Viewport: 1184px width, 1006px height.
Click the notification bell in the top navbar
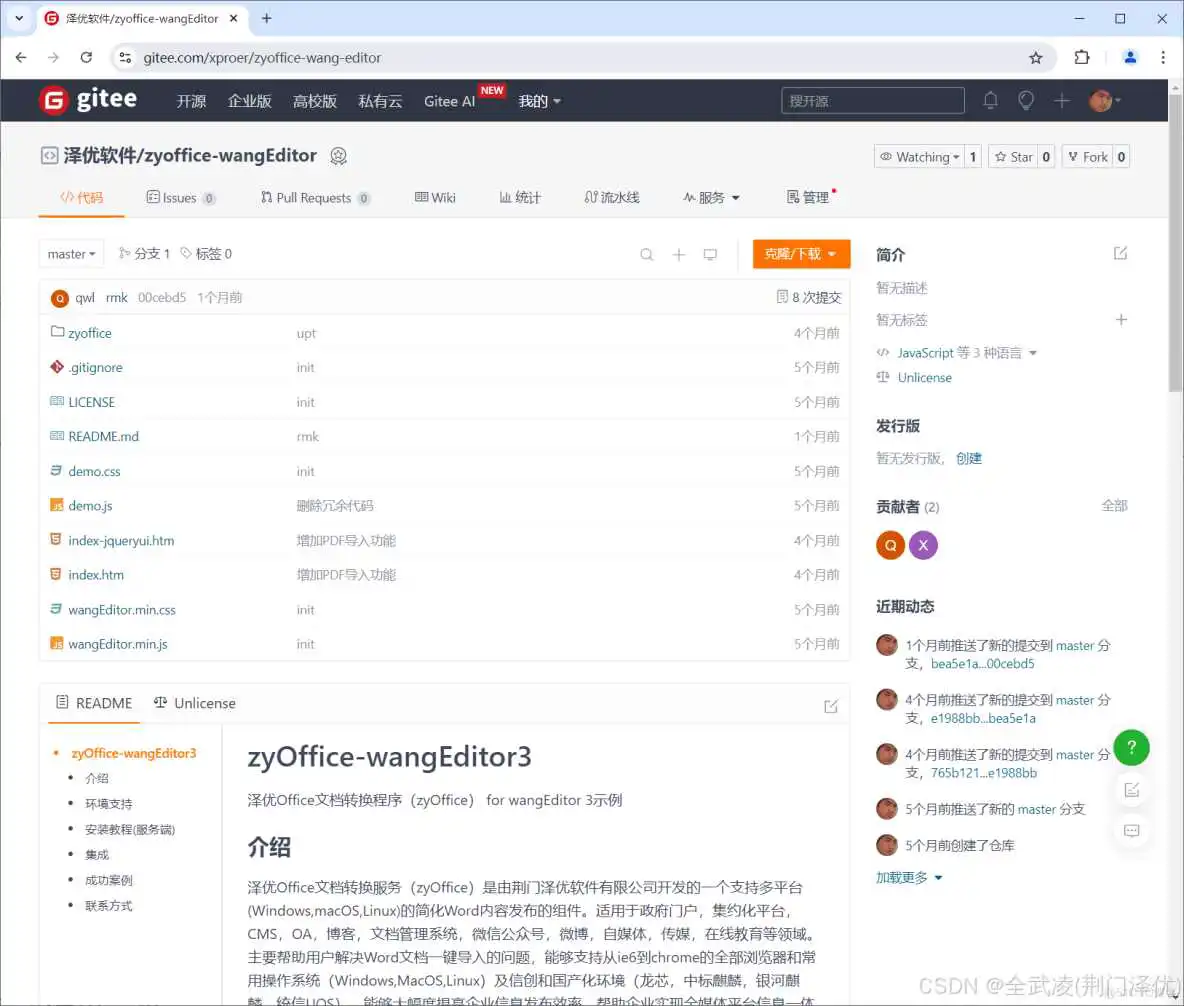990,100
